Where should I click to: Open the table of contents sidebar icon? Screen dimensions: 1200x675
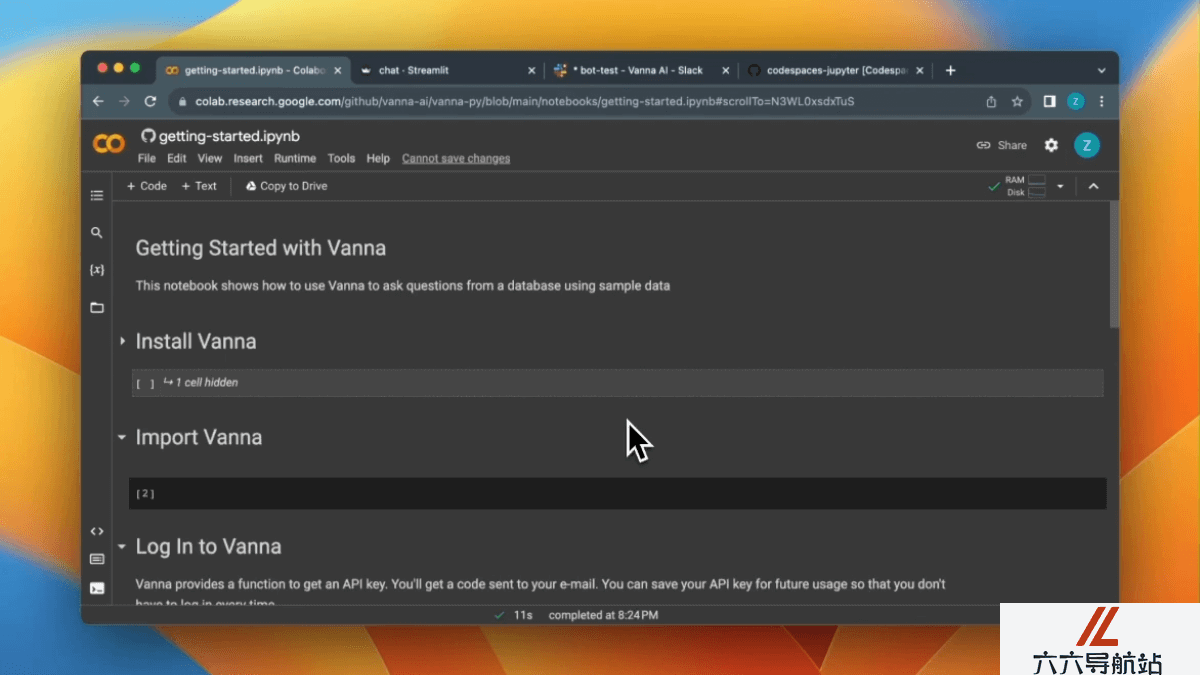coord(97,195)
